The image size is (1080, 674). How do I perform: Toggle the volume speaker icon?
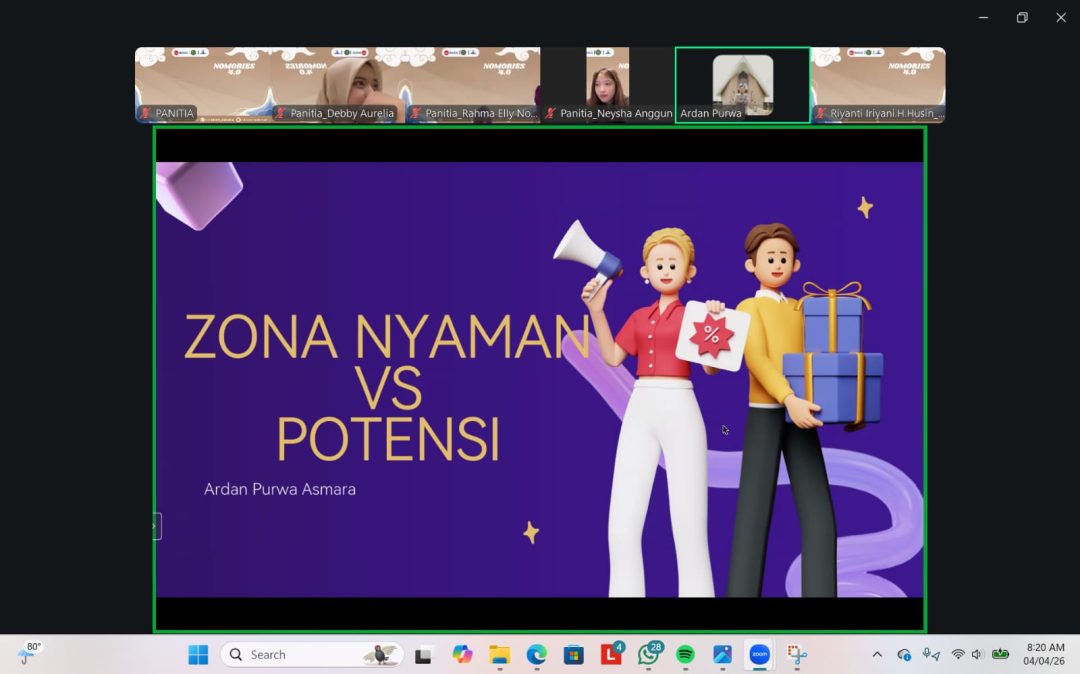pyautogui.click(x=978, y=655)
